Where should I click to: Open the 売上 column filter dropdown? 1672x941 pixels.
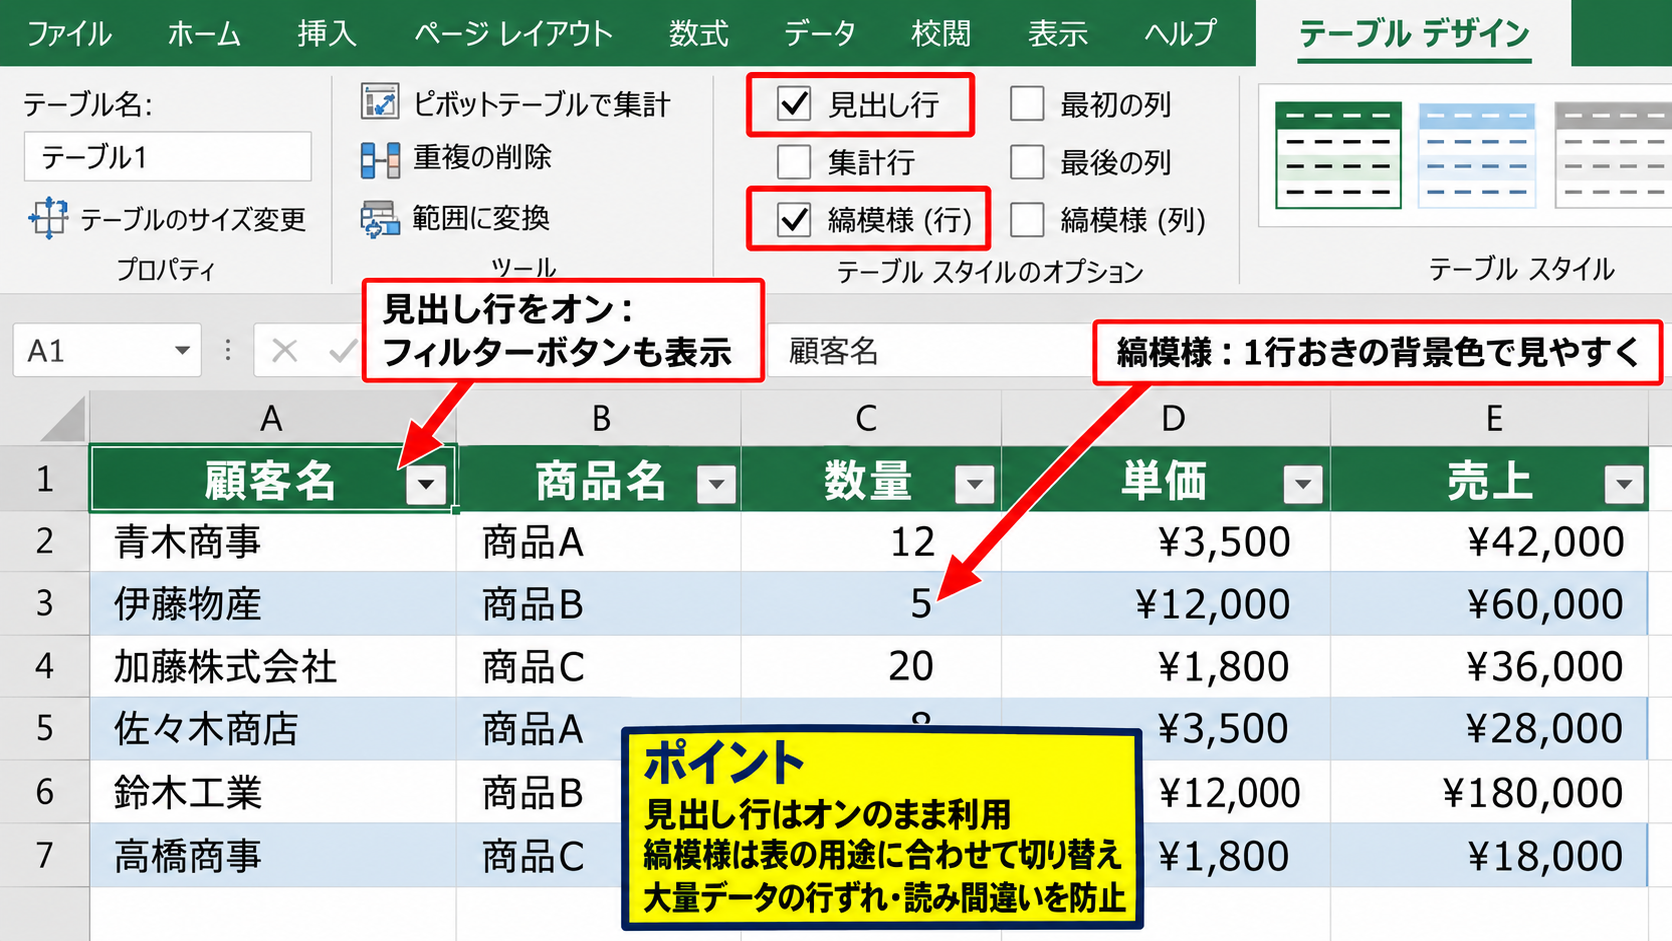pos(1624,485)
